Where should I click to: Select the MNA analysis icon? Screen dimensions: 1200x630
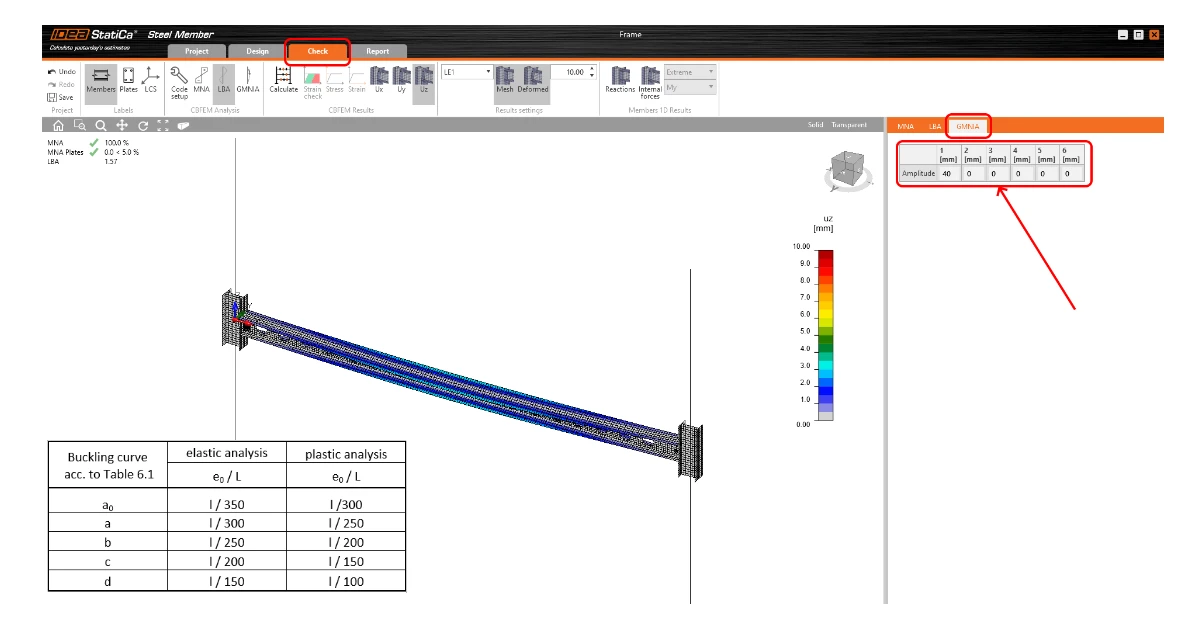(202, 80)
